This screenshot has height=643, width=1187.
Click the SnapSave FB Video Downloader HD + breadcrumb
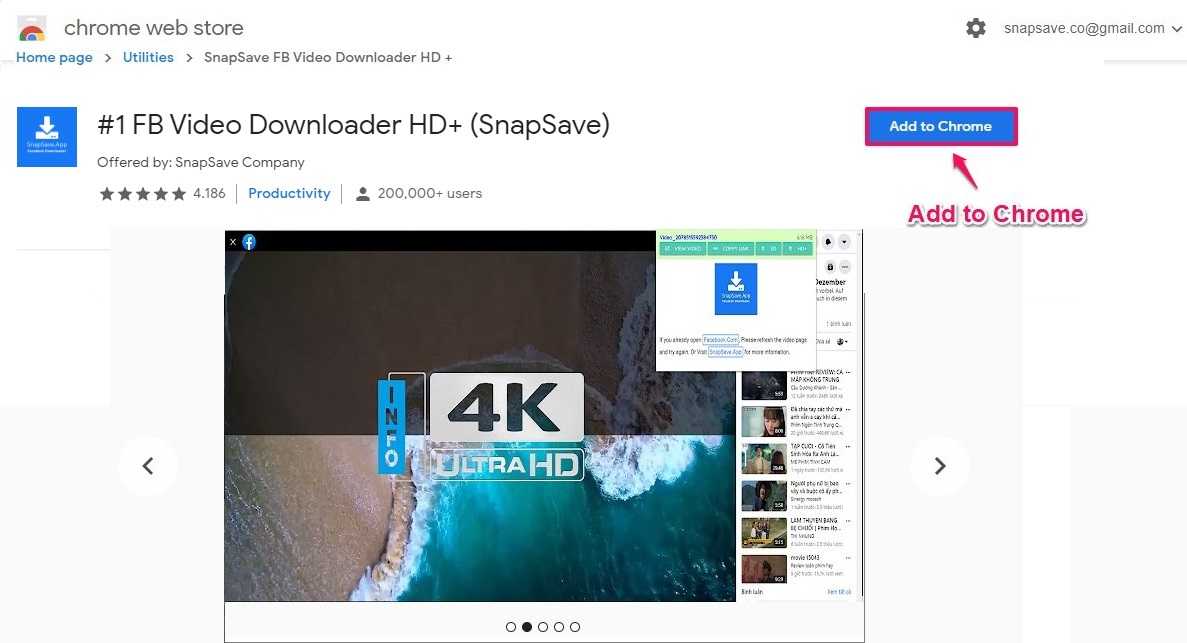coord(328,58)
